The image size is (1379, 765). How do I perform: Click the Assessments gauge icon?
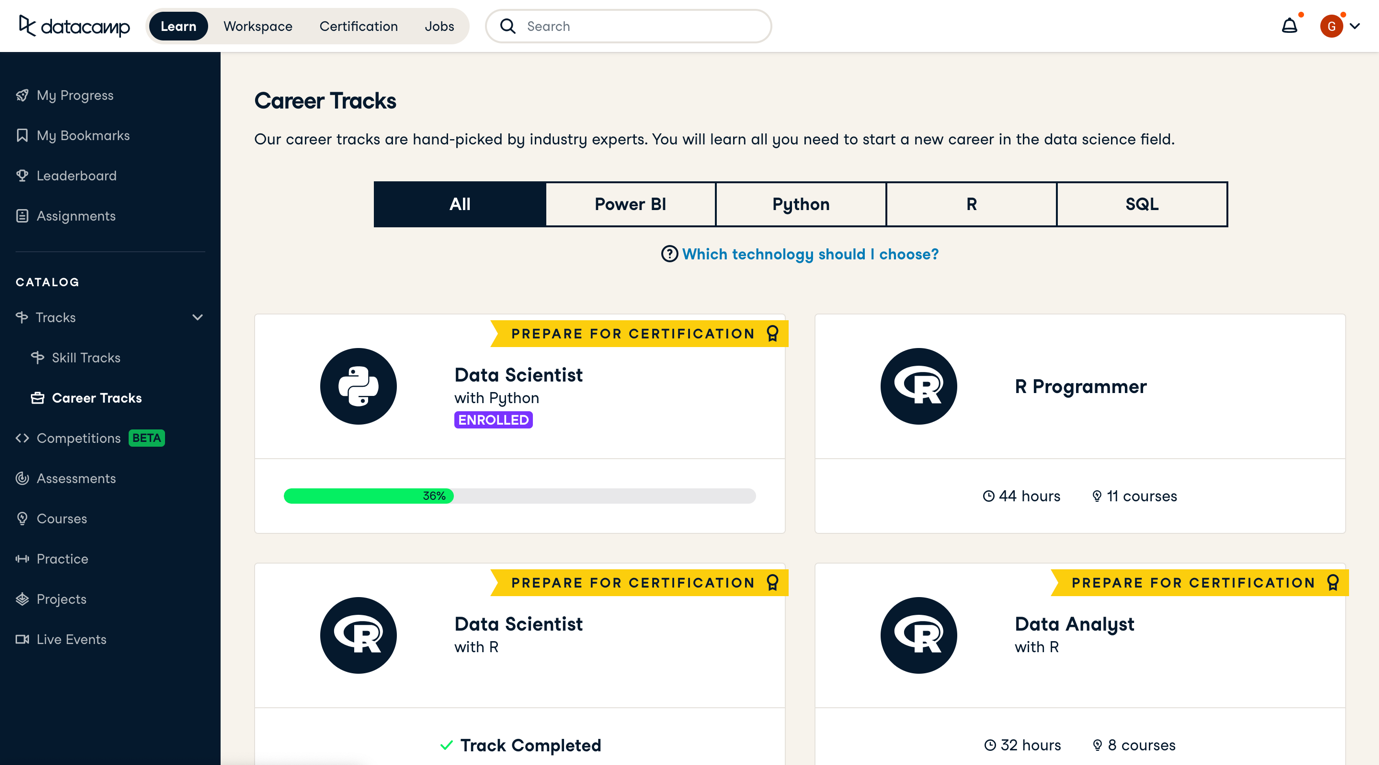22,478
